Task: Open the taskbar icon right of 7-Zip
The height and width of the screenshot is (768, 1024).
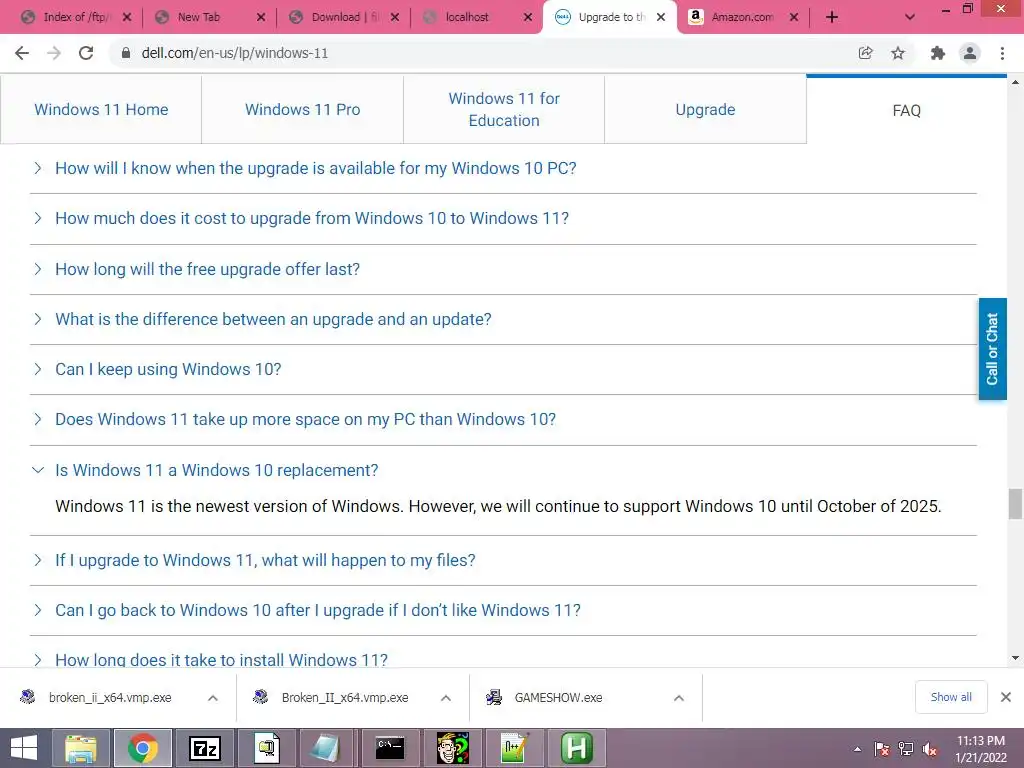Action: pos(266,748)
